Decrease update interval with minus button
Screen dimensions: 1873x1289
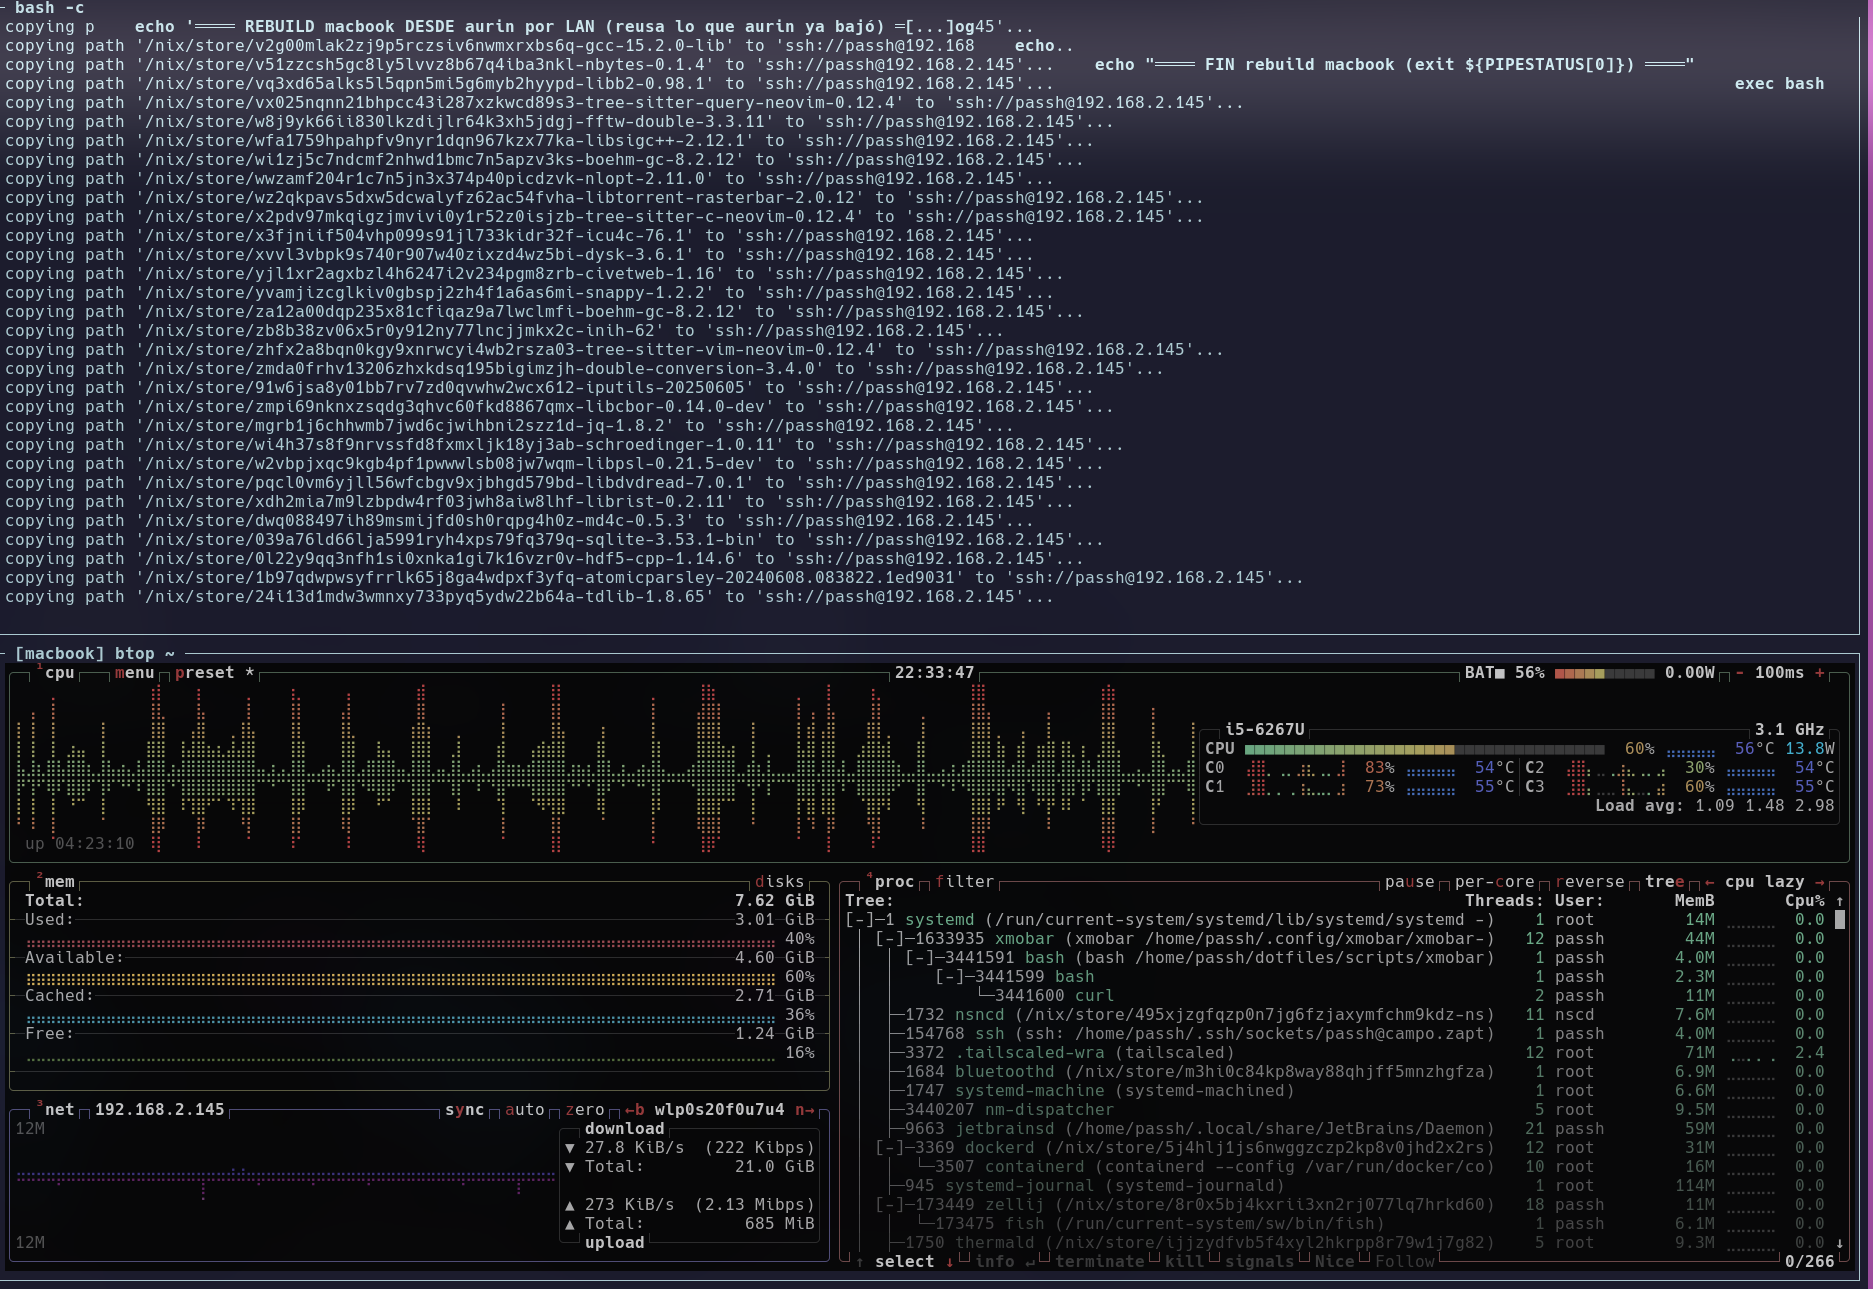pos(1740,673)
